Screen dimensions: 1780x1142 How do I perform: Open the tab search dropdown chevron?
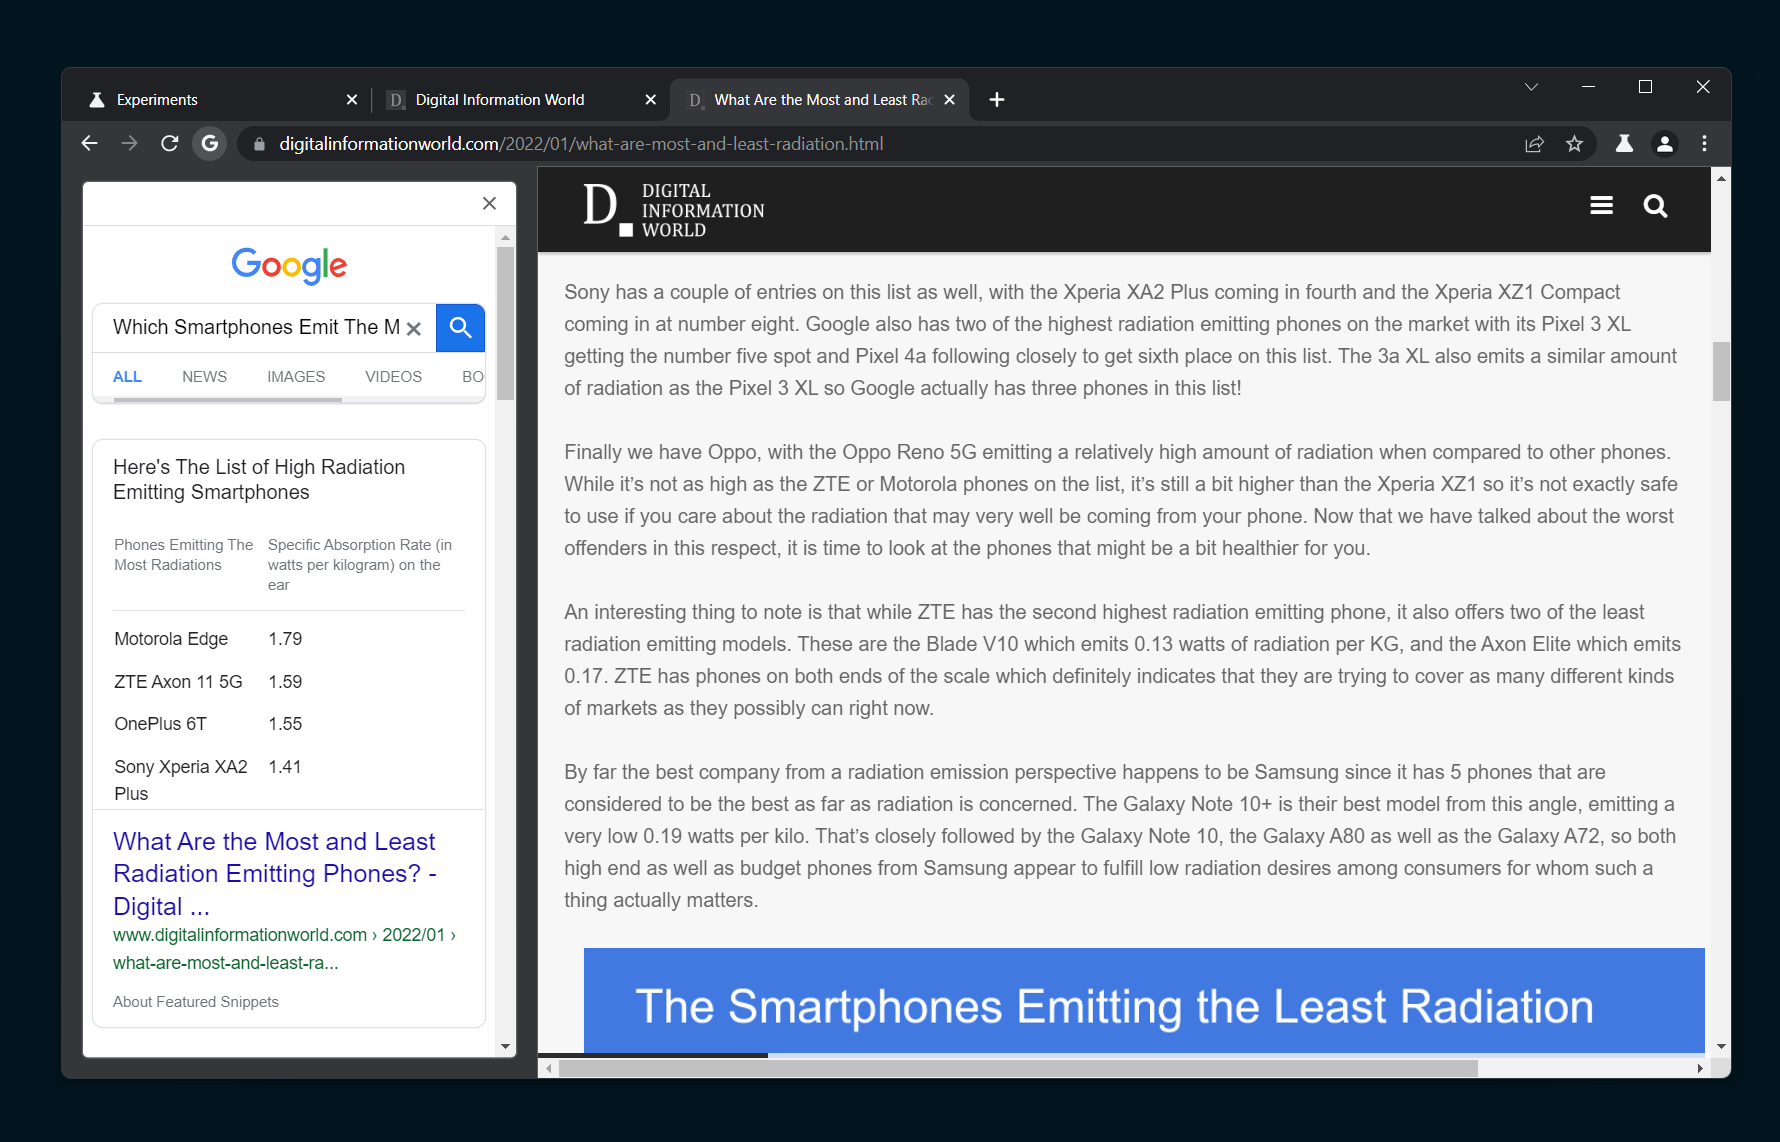point(1531,87)
